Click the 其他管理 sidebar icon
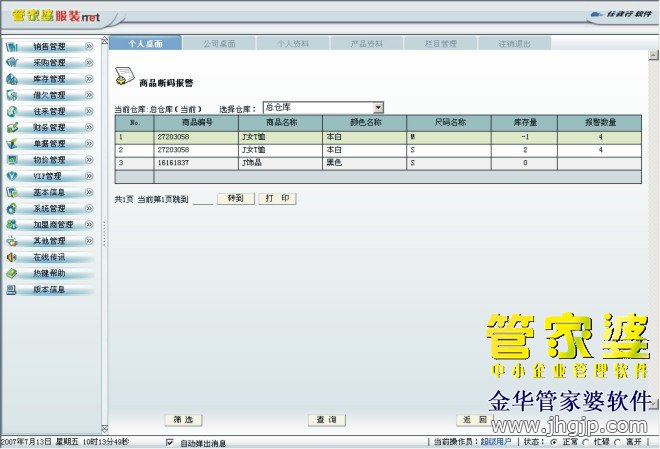Viewport: 660px width, 449px height. click(x=12, y=241)
